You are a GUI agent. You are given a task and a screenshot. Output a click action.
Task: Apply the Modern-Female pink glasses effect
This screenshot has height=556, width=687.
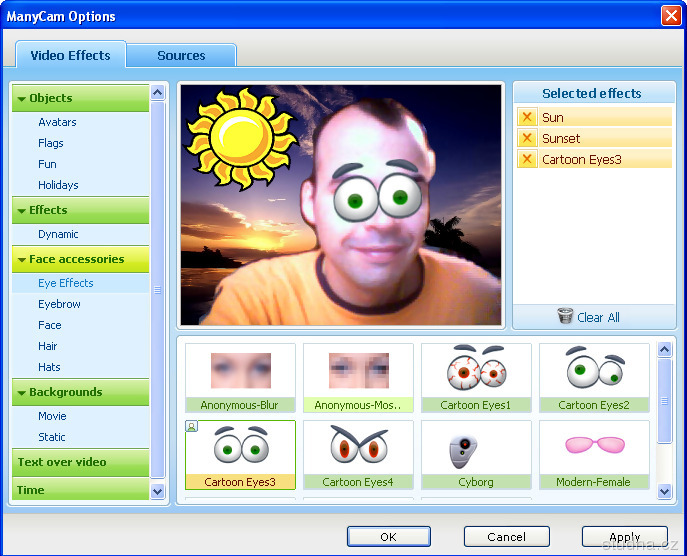594,455
